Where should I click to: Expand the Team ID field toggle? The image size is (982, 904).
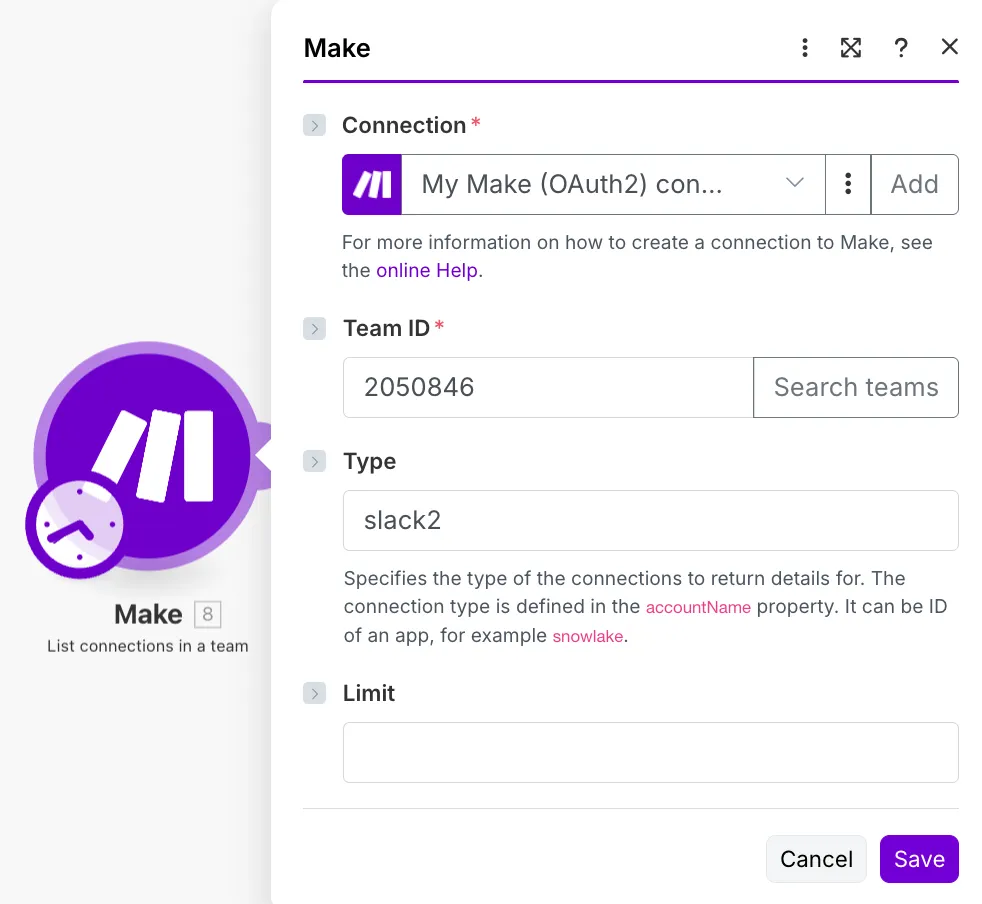click(314, 328)
